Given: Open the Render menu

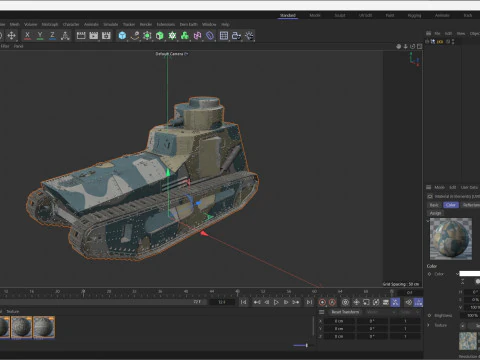Looking at the screenshot, I should (x=146, y=24).
